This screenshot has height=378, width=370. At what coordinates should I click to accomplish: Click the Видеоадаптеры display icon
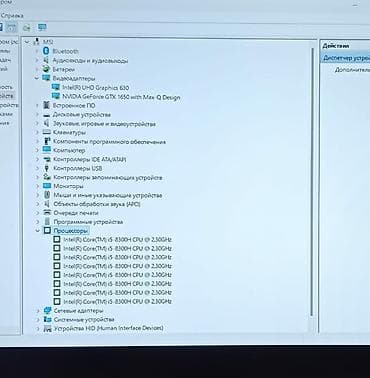(x=46, y=78)
